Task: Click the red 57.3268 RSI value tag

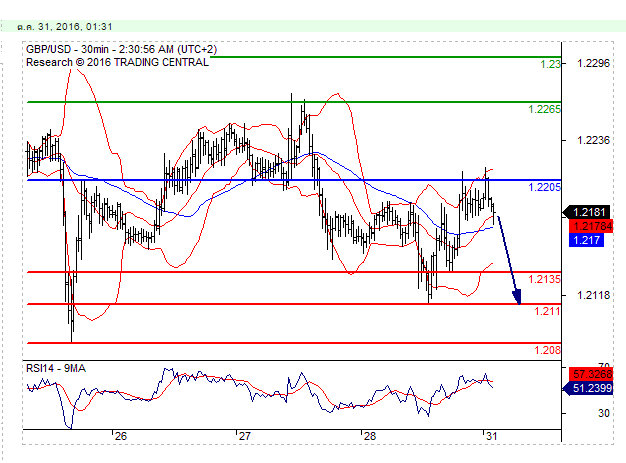Action: (x=591, y=374)
